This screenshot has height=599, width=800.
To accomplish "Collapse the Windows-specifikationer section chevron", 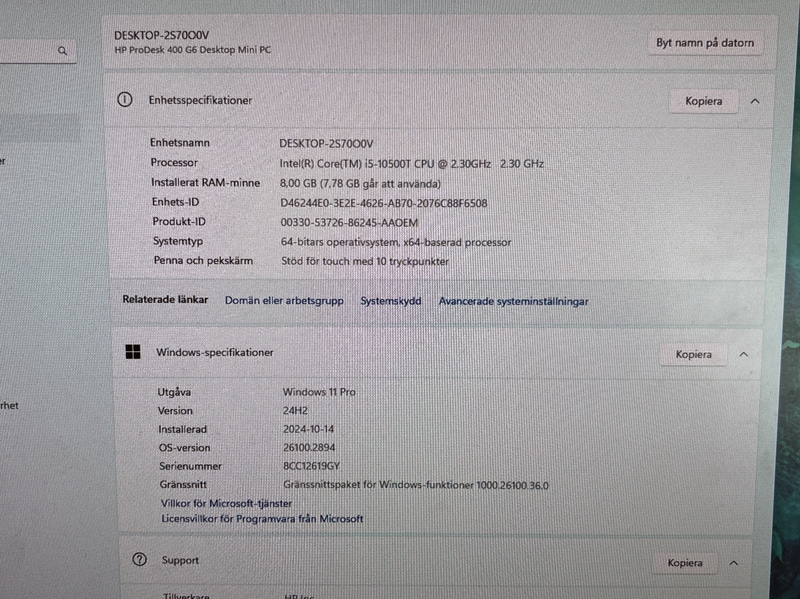I will click(743, 354).
